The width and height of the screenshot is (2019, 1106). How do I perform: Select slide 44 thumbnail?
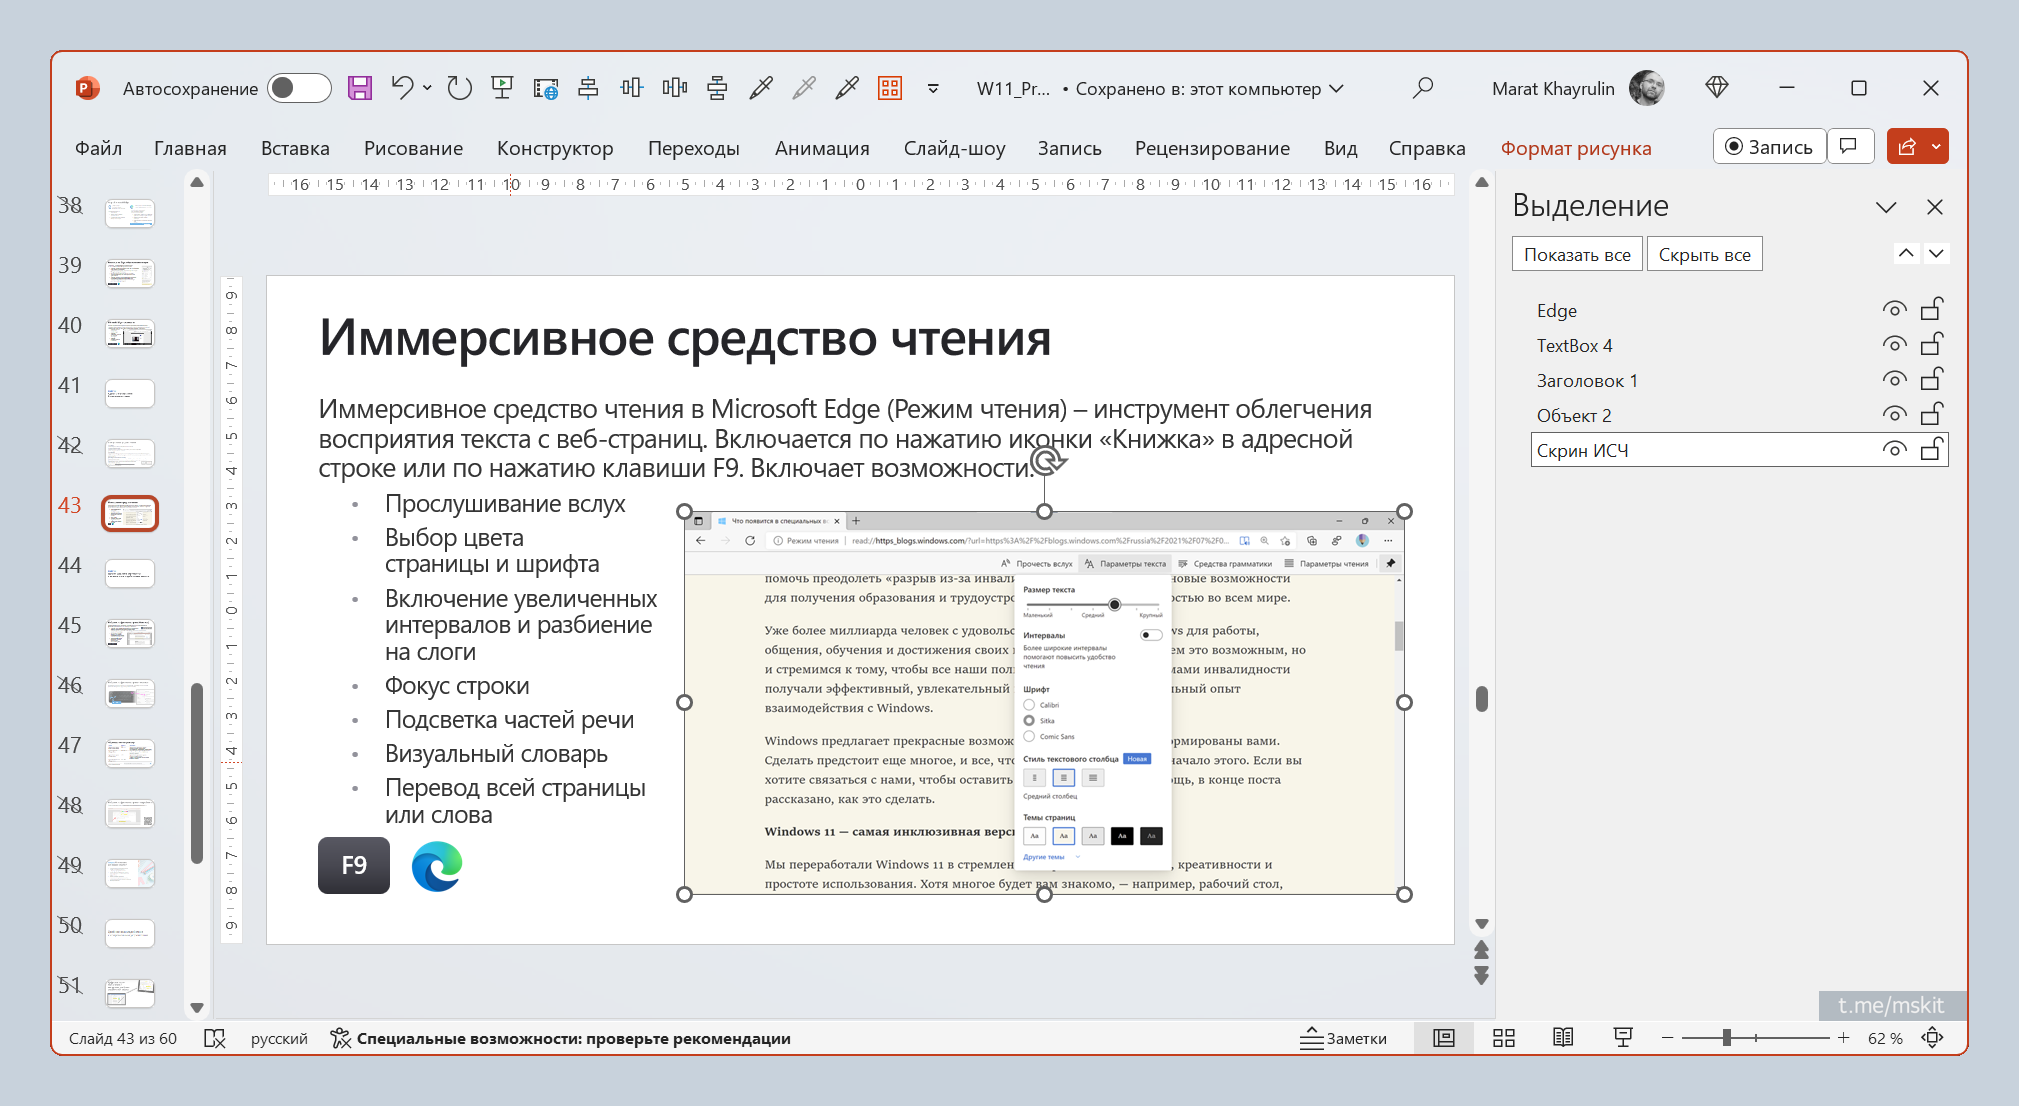point(130,573)
